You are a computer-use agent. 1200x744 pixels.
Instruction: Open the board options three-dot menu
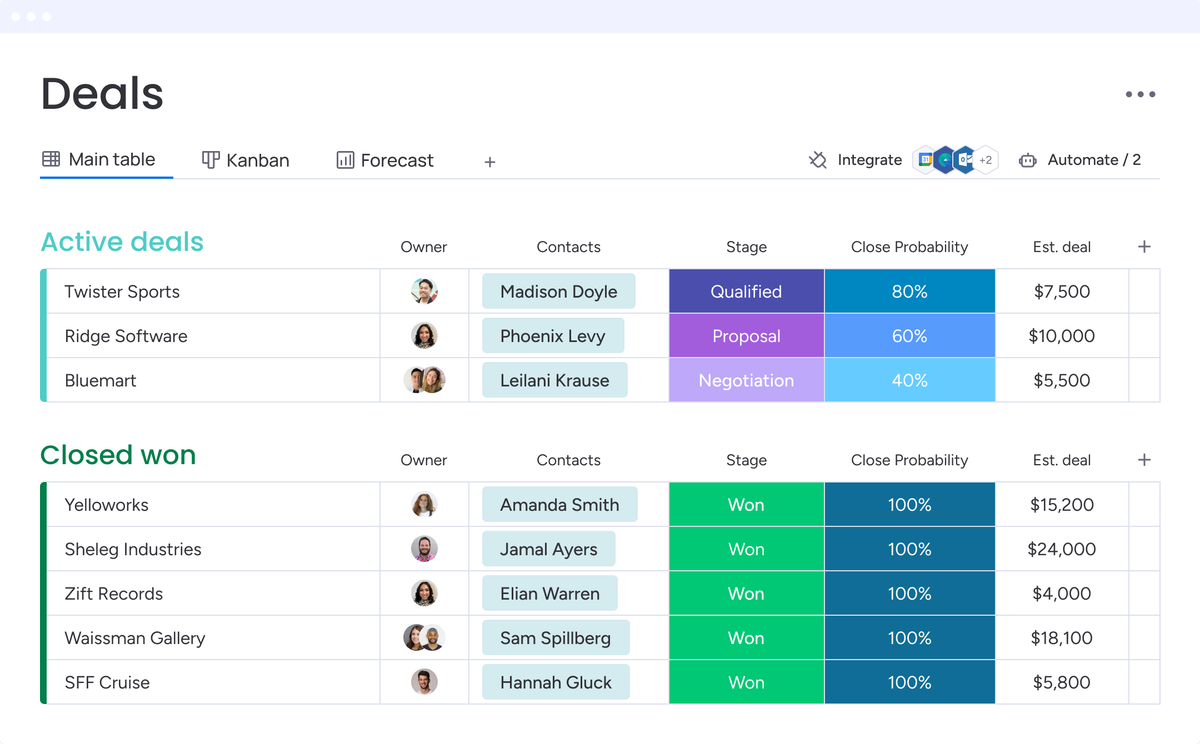[x=1140, y=94]
